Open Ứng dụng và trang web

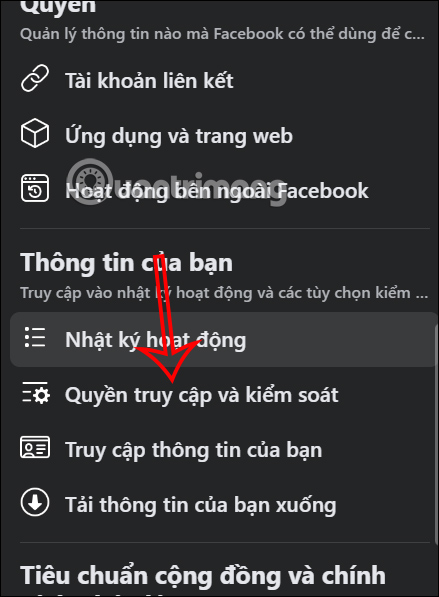179,136
